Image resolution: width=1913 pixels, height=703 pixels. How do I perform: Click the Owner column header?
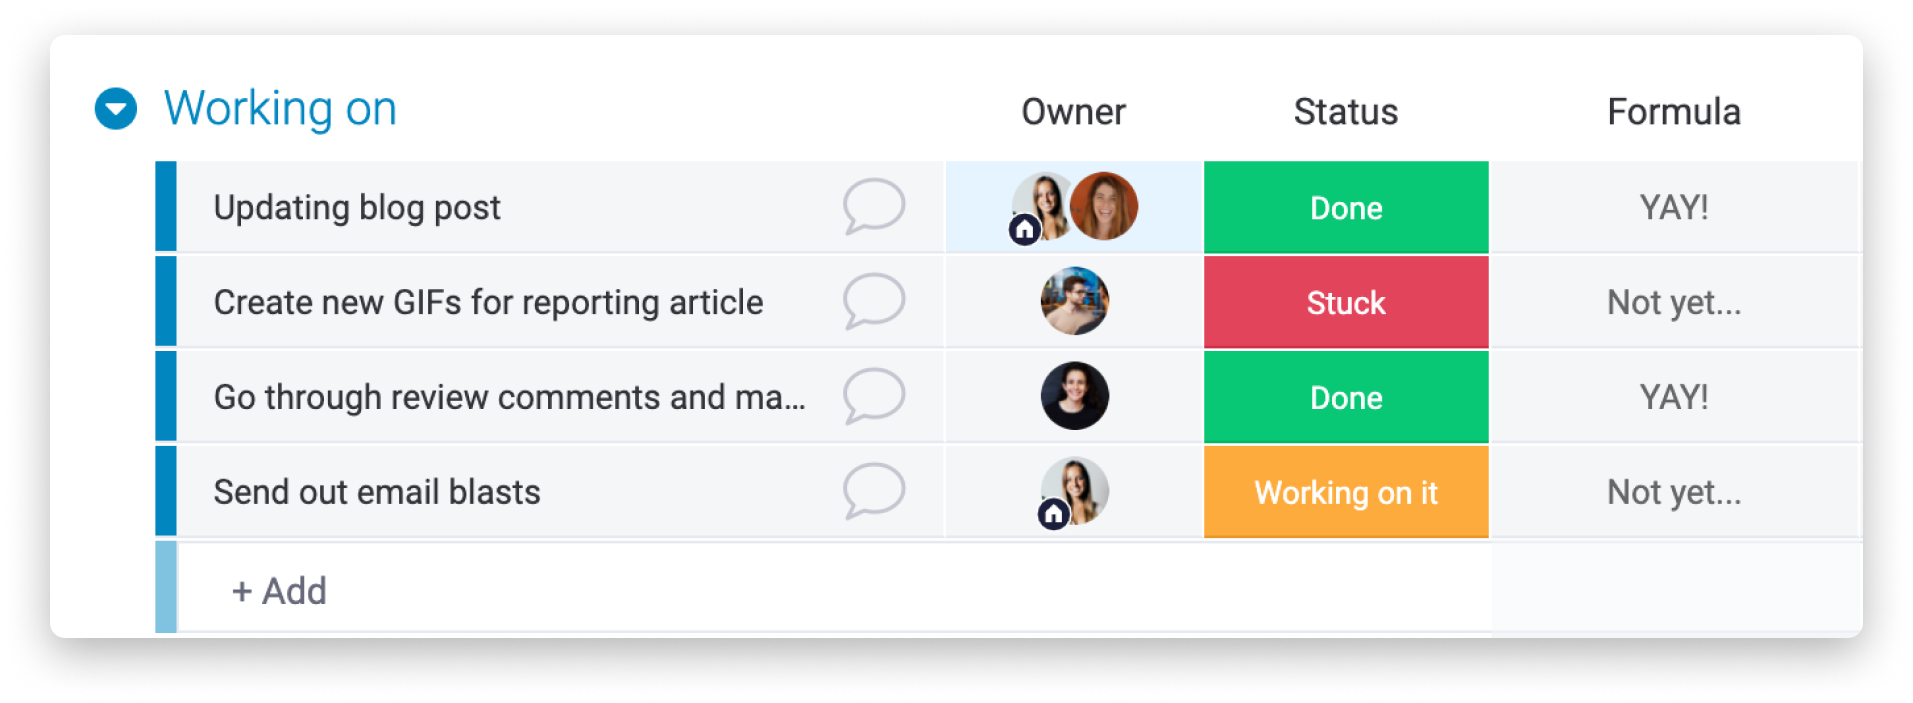point(1073,112)
